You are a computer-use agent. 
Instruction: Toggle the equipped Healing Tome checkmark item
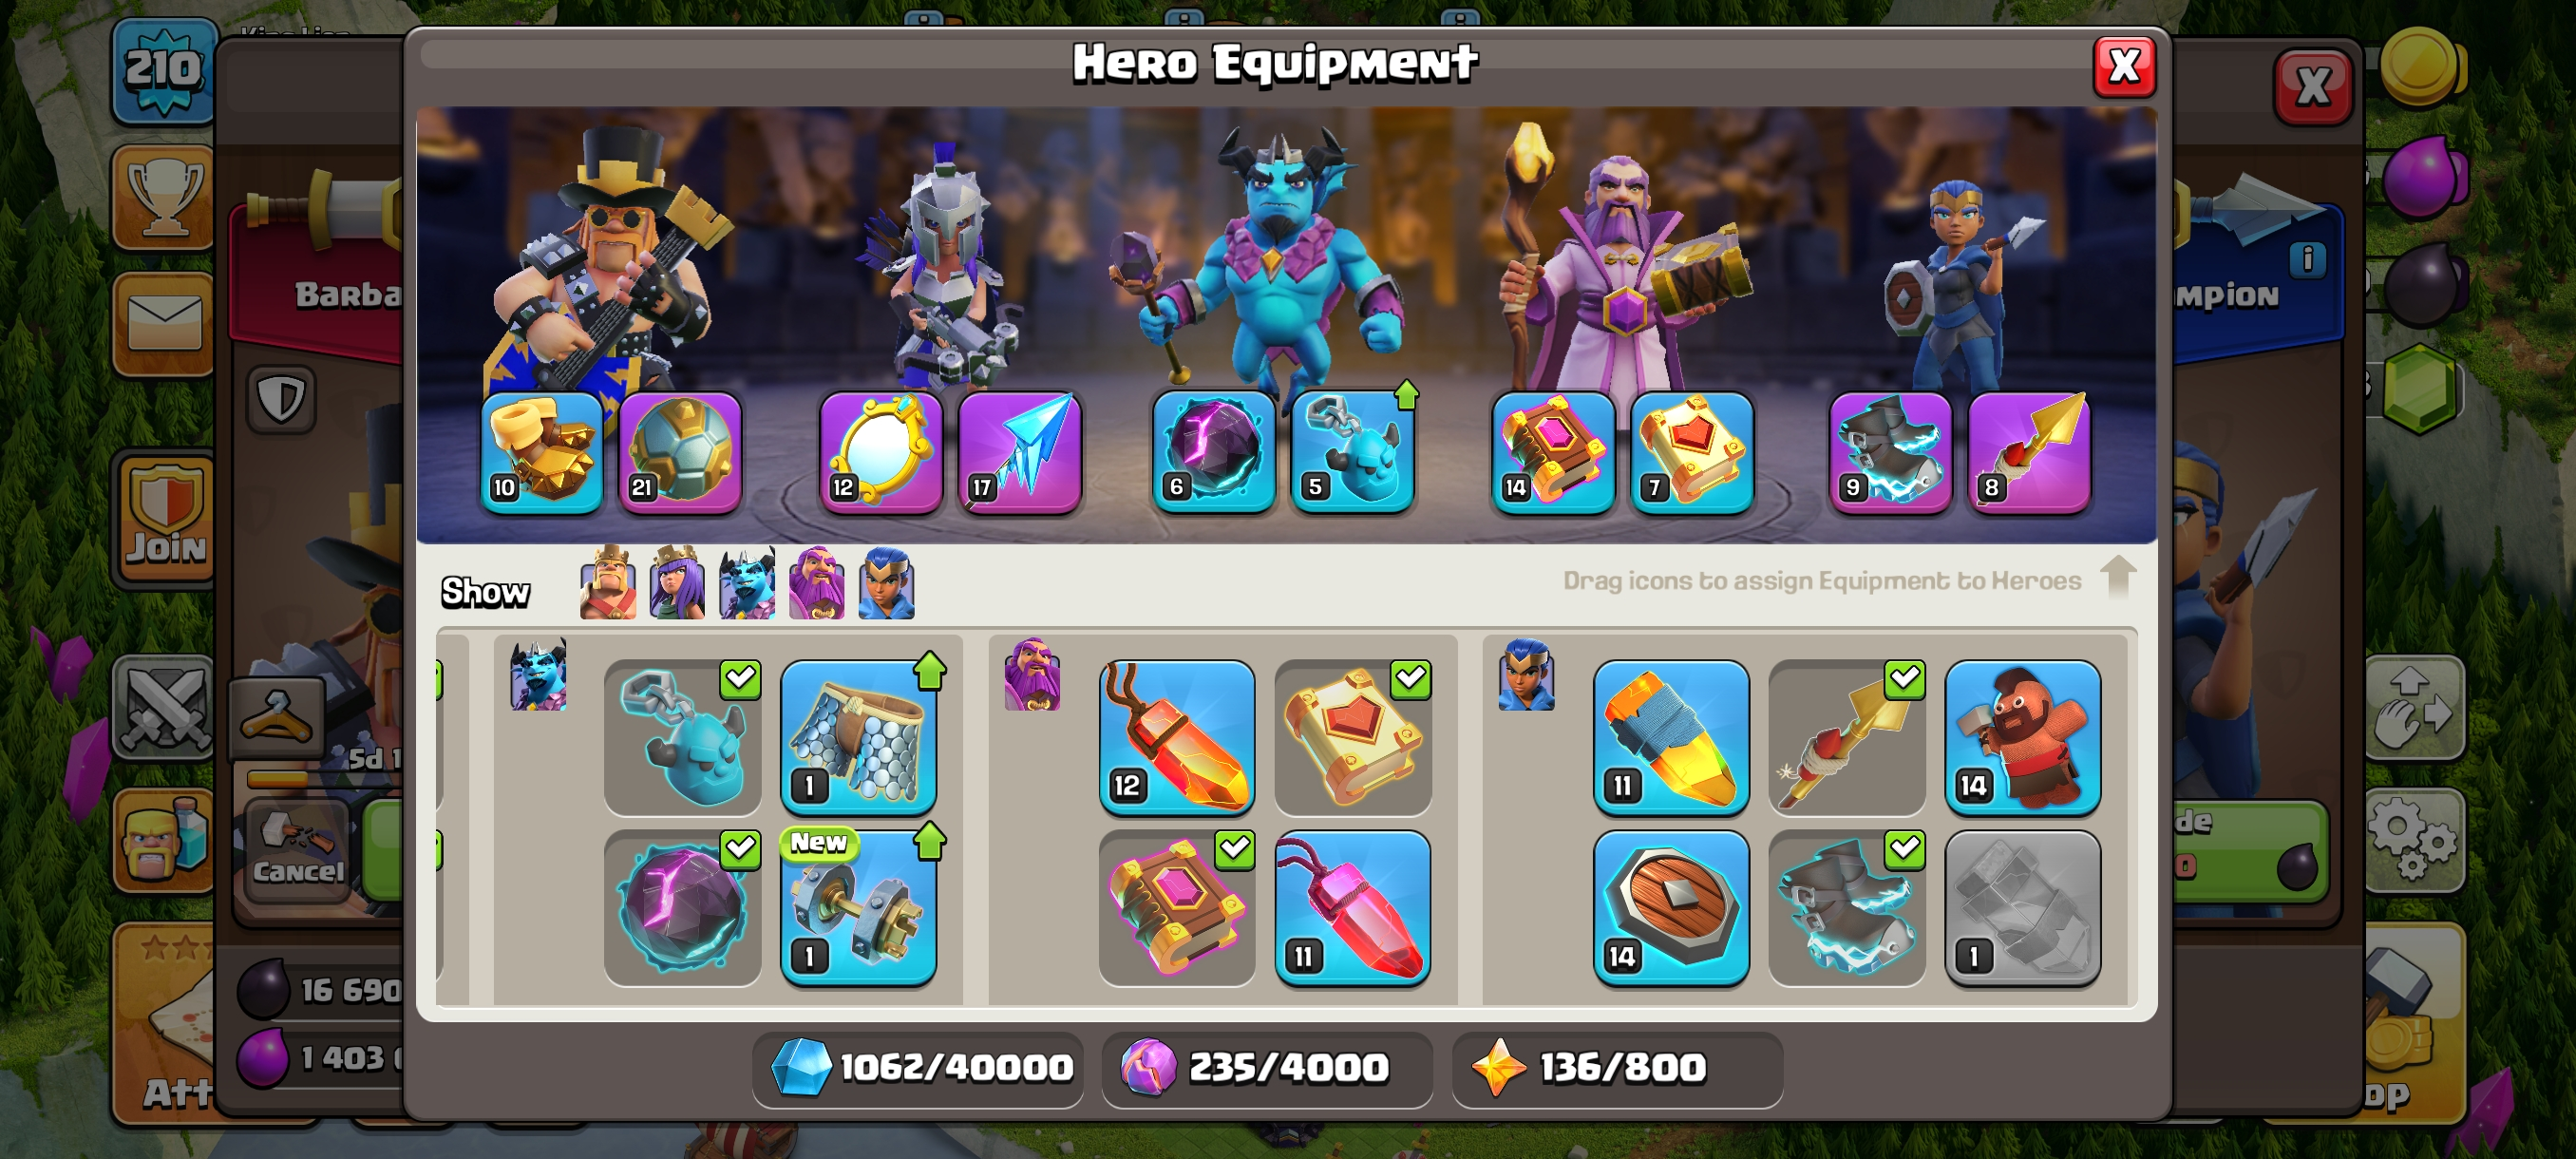pyautogui.click(x=1353, y=736)
